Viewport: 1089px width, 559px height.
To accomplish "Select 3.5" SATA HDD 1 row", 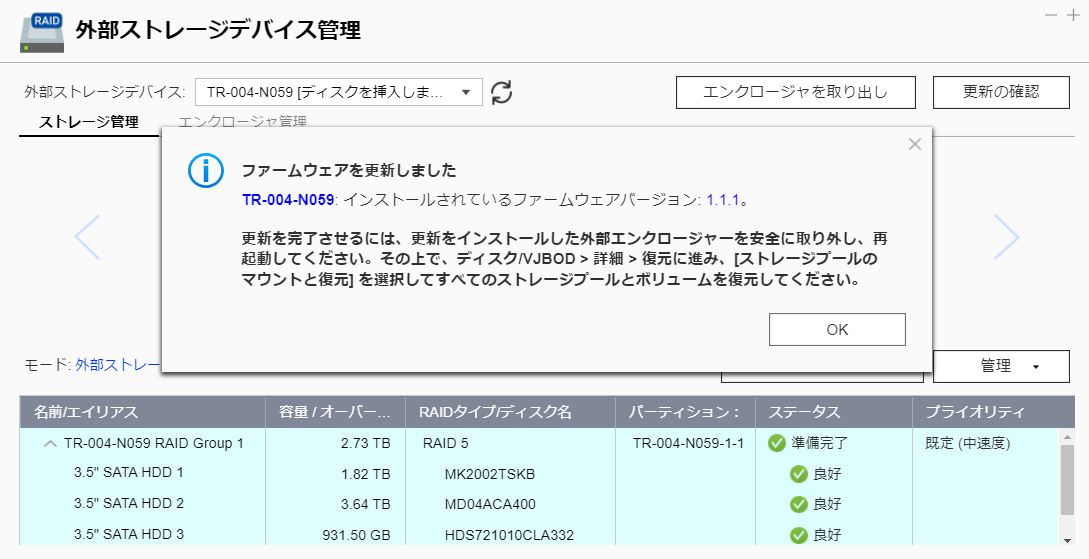I will tap(540, 474).
